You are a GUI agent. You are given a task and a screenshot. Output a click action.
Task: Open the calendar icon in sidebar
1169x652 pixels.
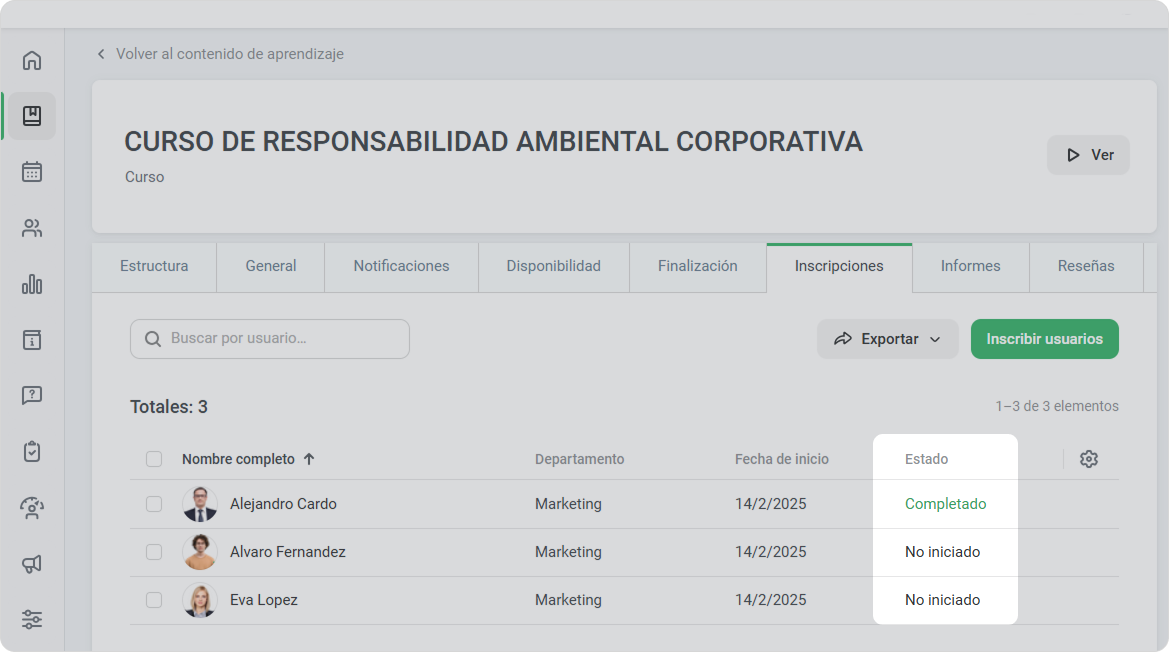point(32,172)
